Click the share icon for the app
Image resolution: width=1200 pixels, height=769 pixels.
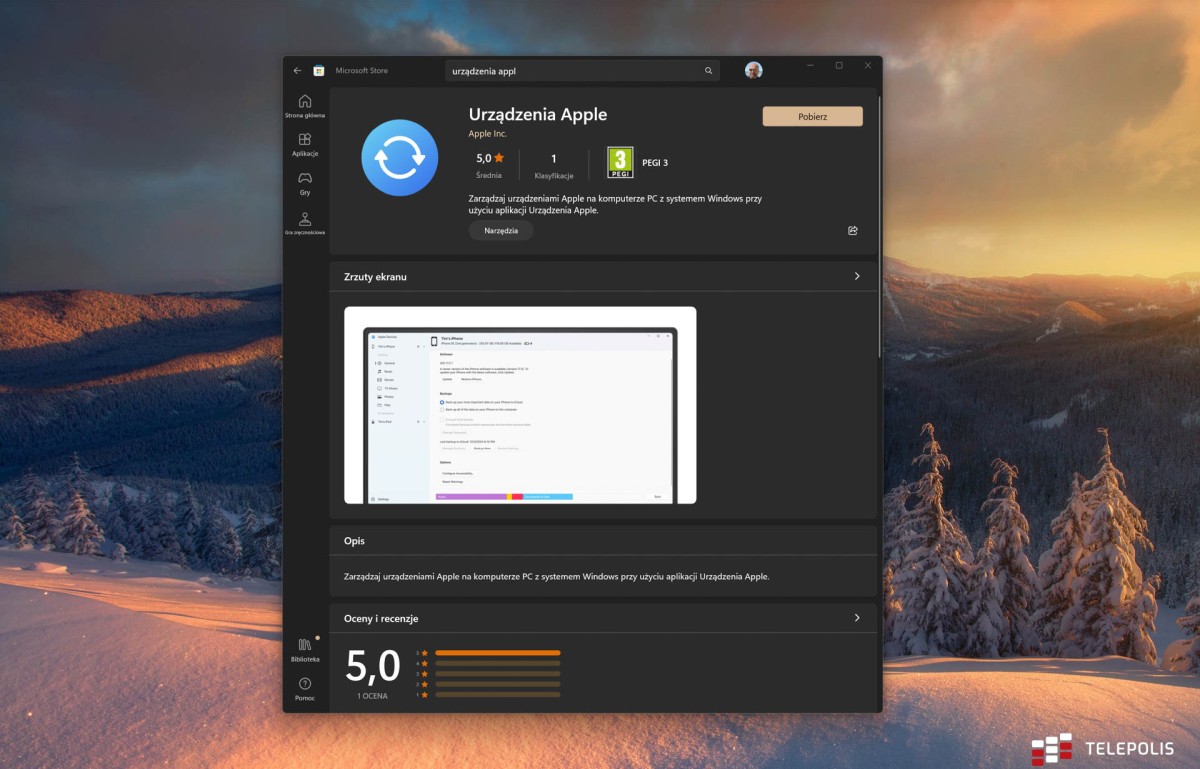(852, 230)
